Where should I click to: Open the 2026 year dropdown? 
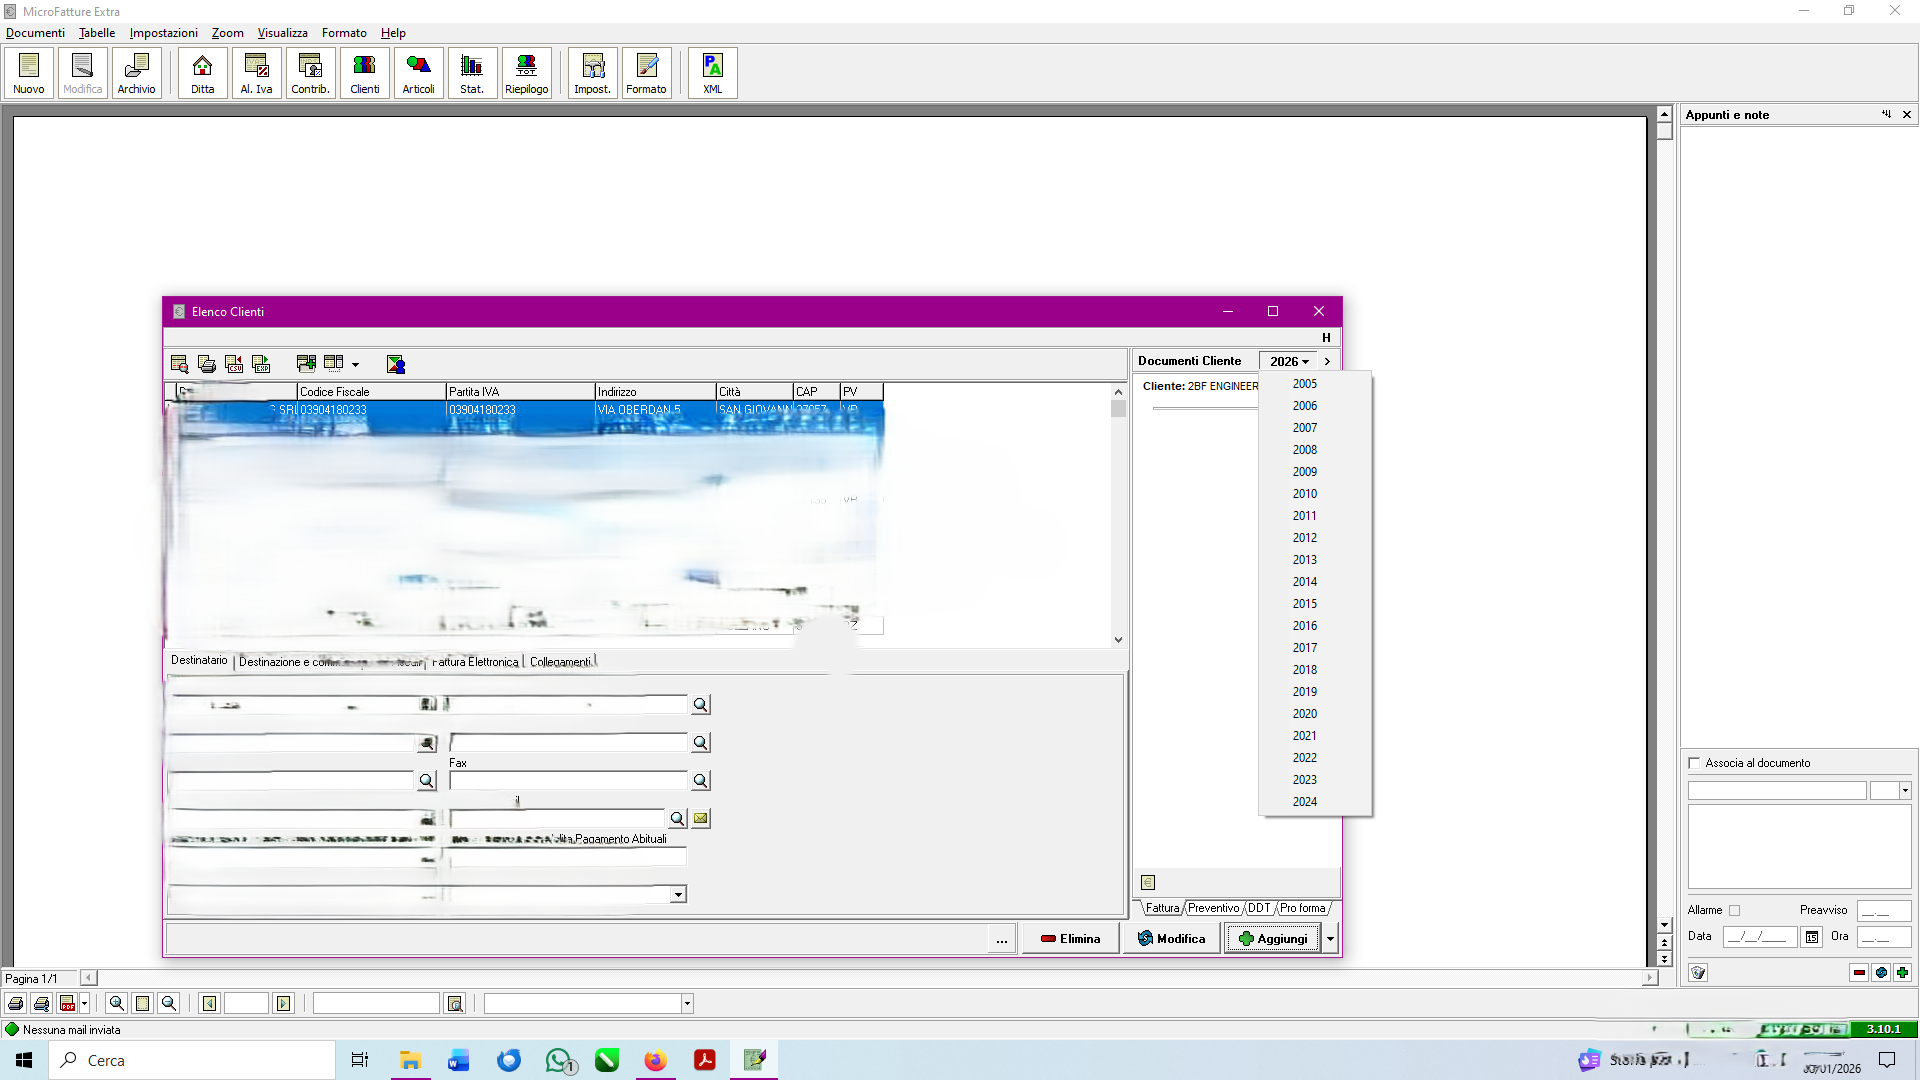coord(1289,361)
